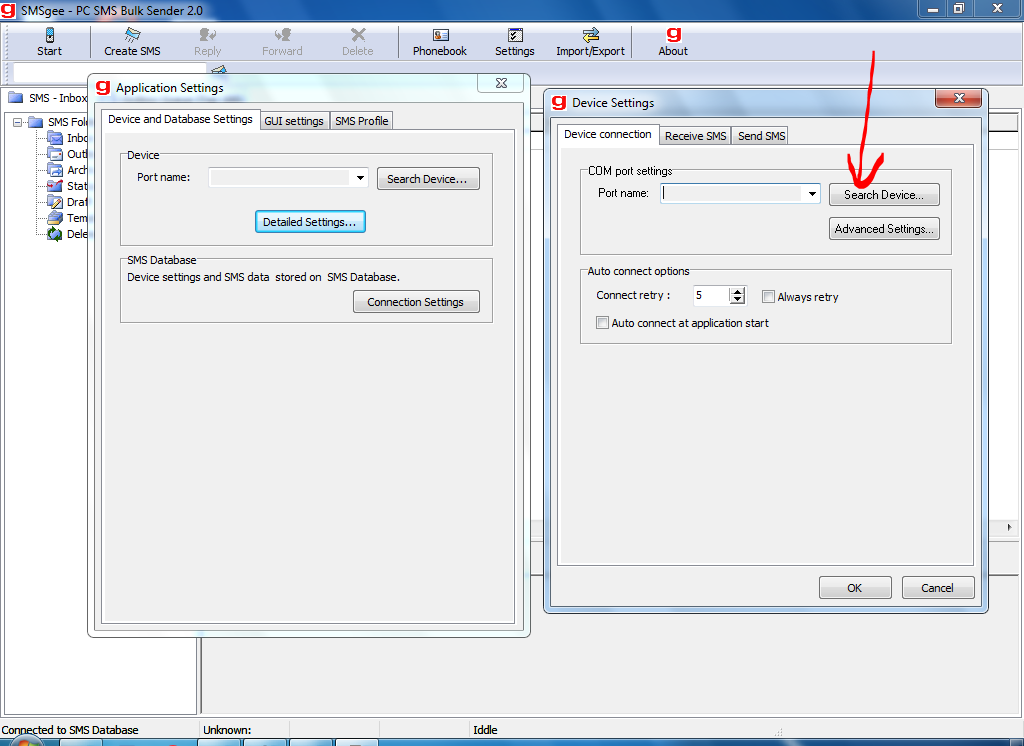Image resolution: width=1024 pixels, height=746 pixels.
Task: Switch to the GUI settings tab
Action: 294,121
